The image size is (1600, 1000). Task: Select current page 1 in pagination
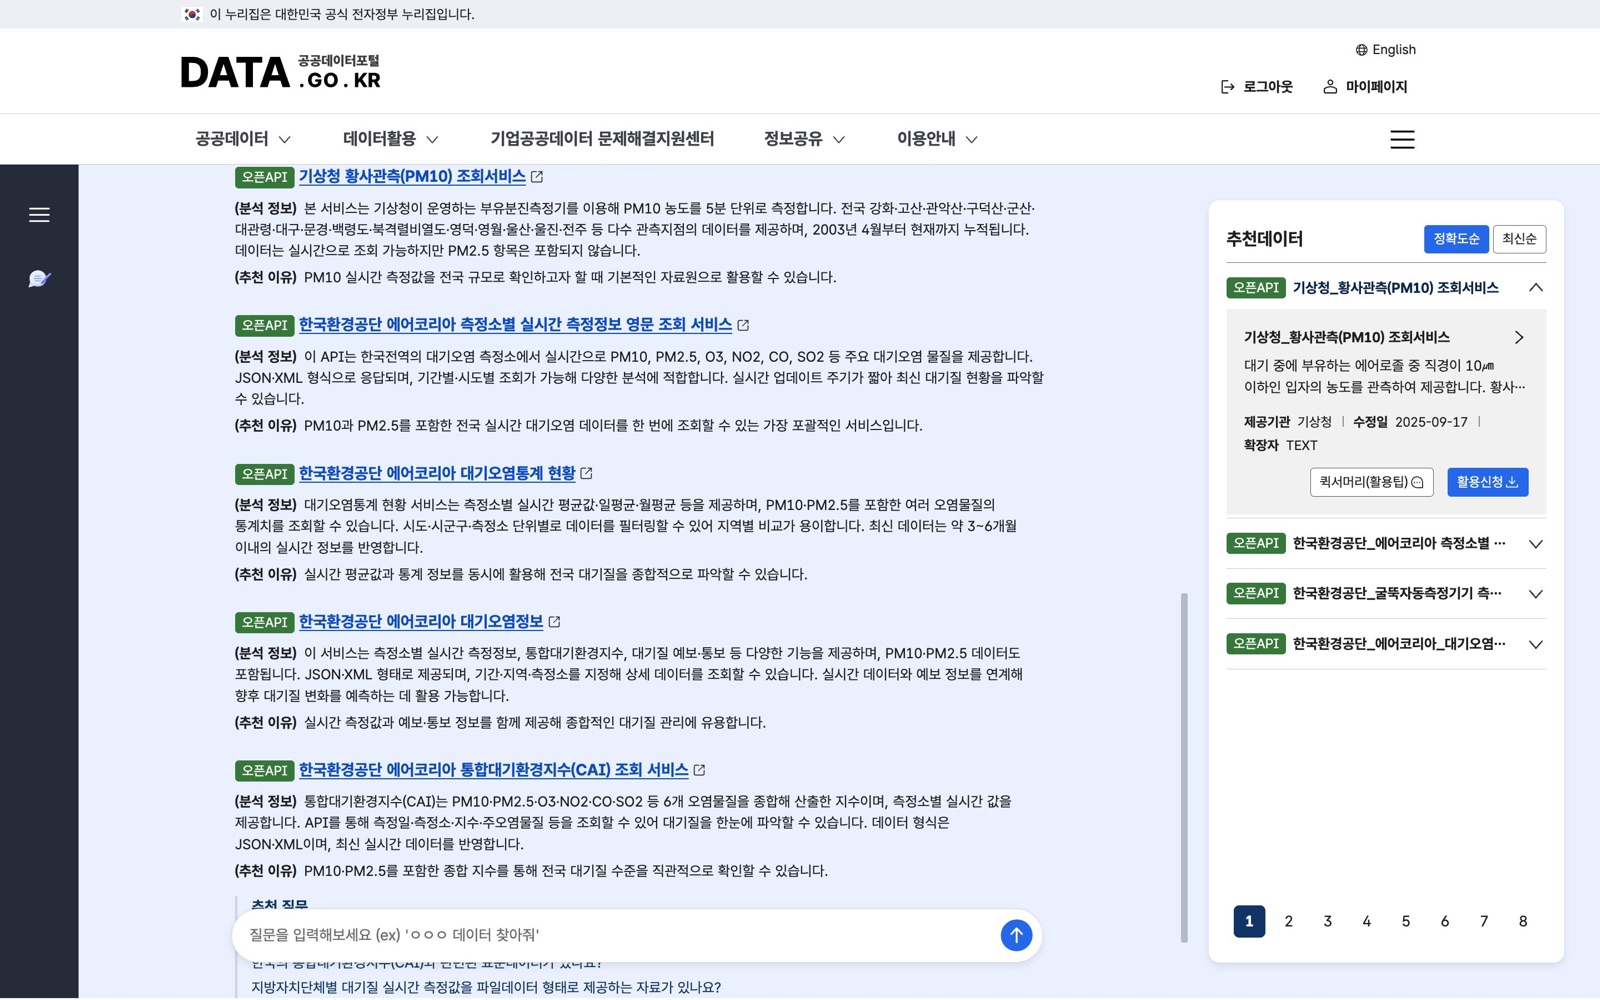[x=1249, y=922]
